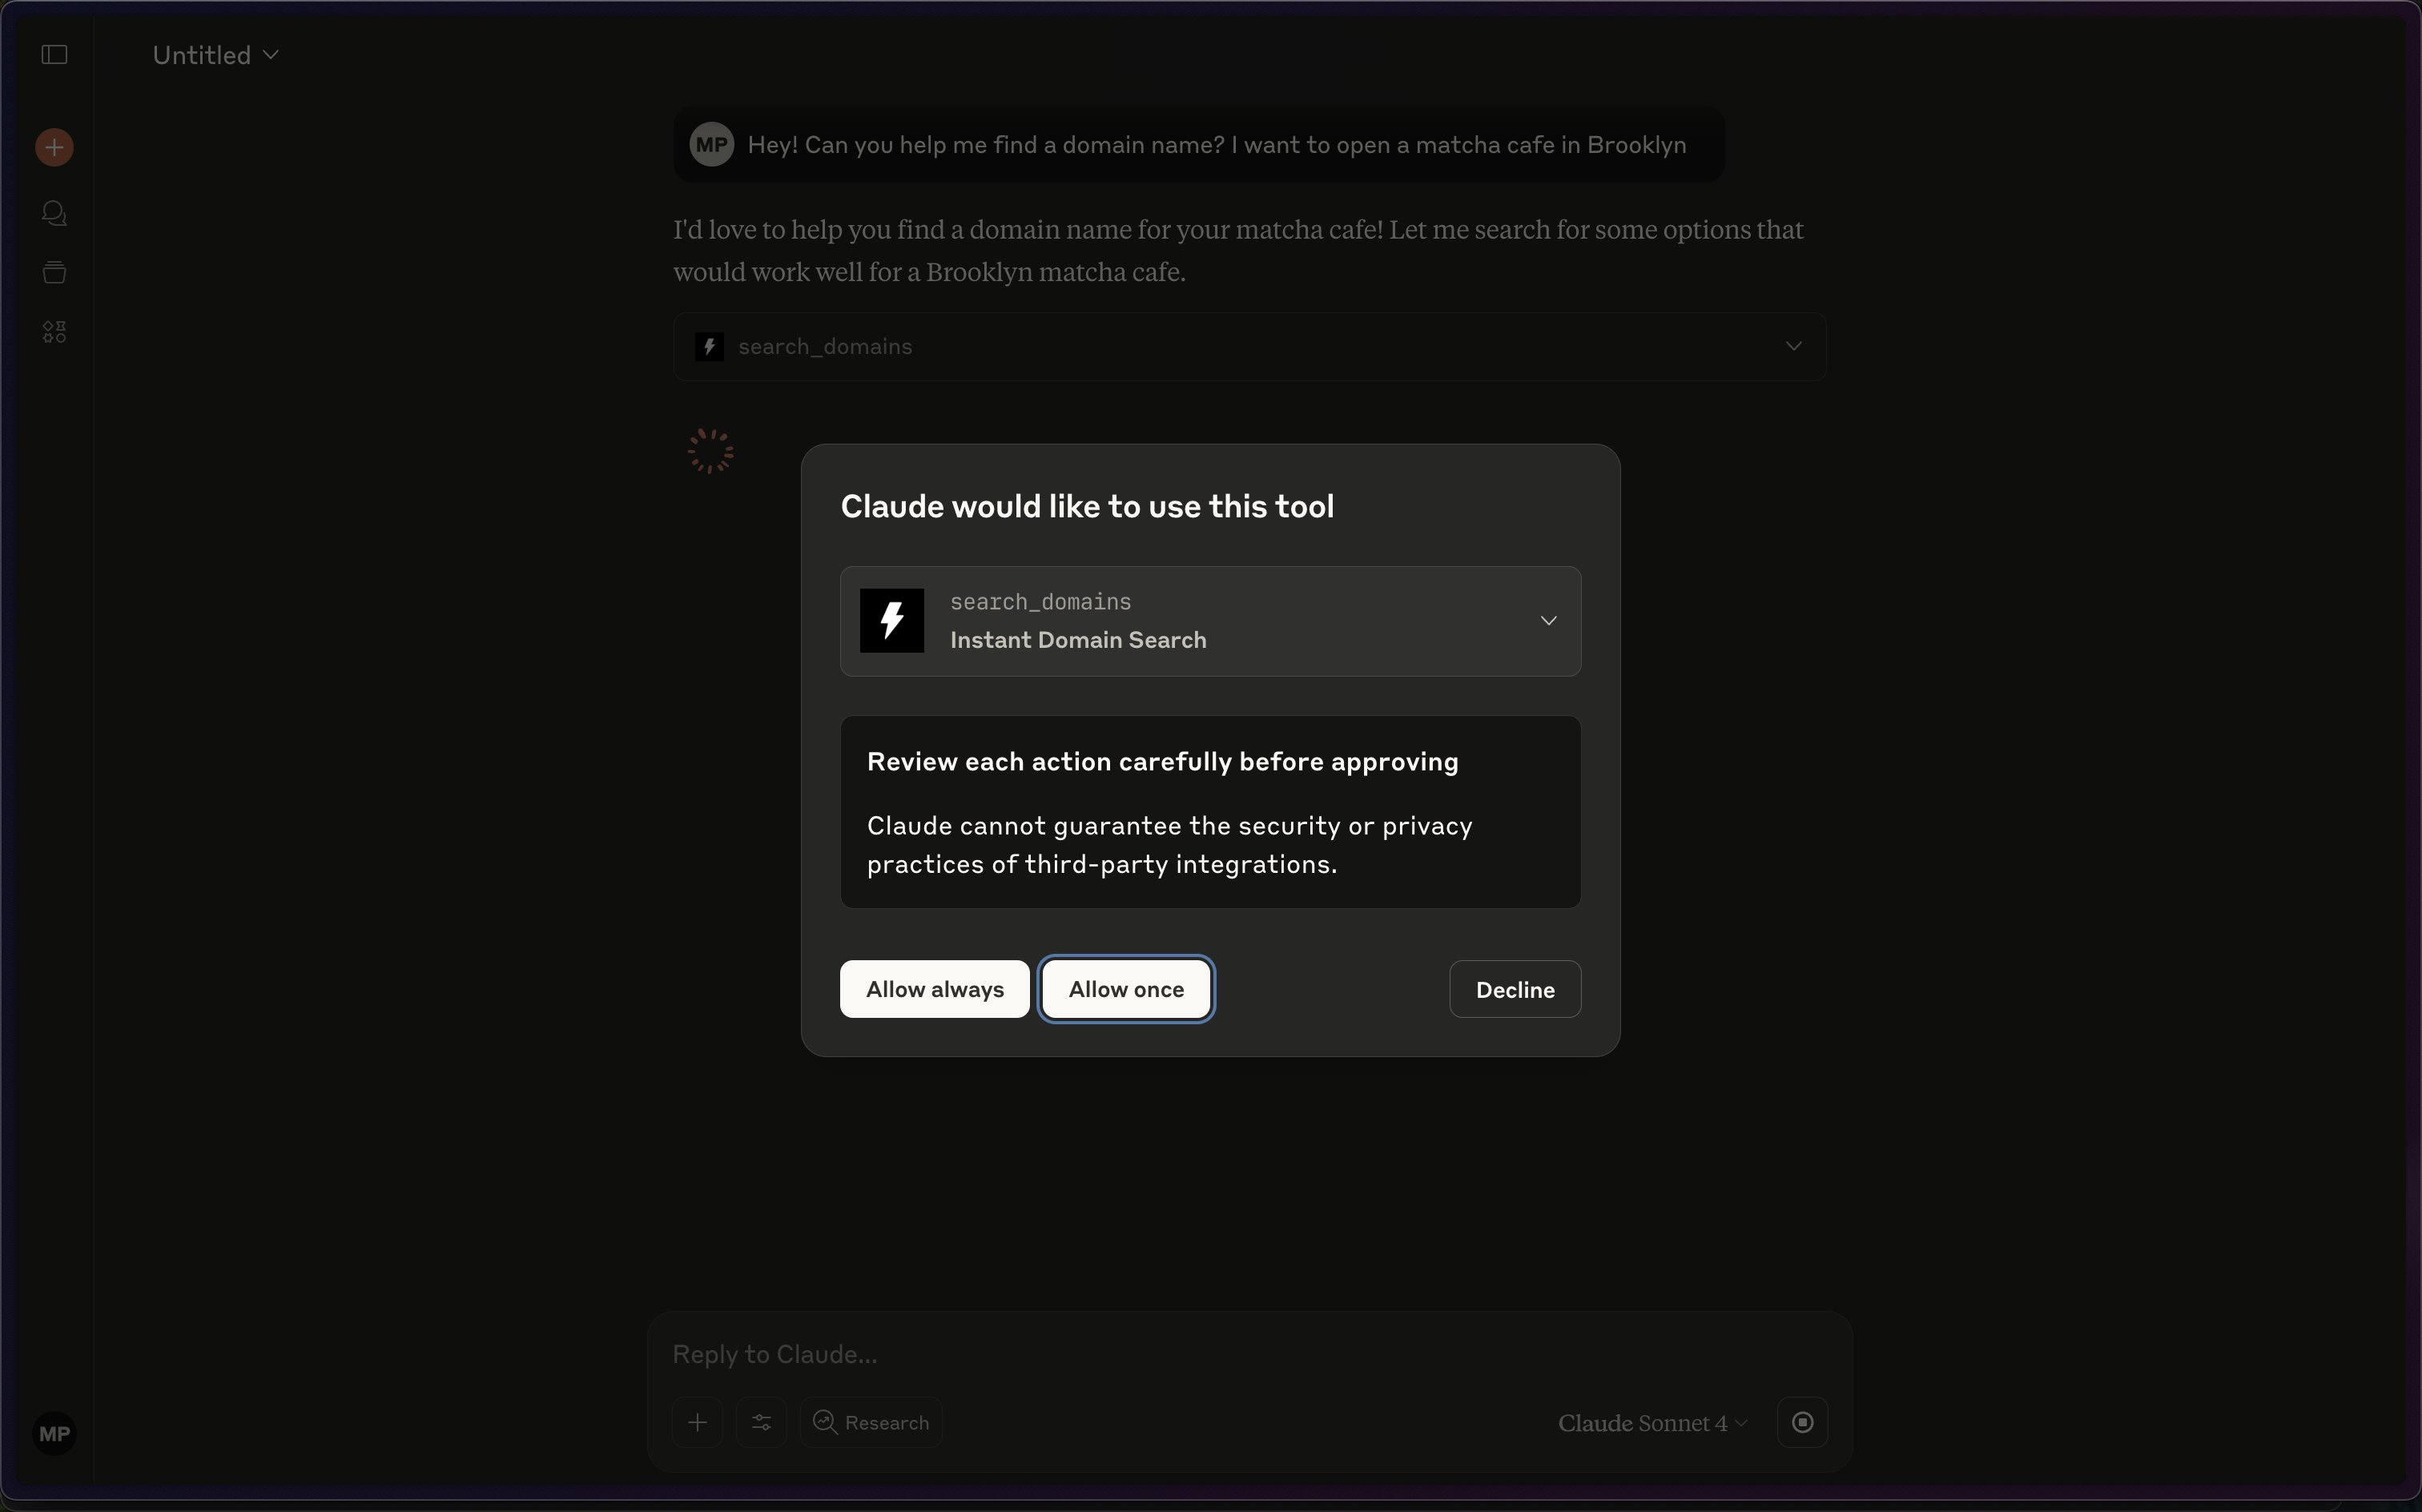Open the Claude Sonnet 4 model selector
Image resolution: width=2422 pixels, height=1512 pixels.
(1652, 1423)
